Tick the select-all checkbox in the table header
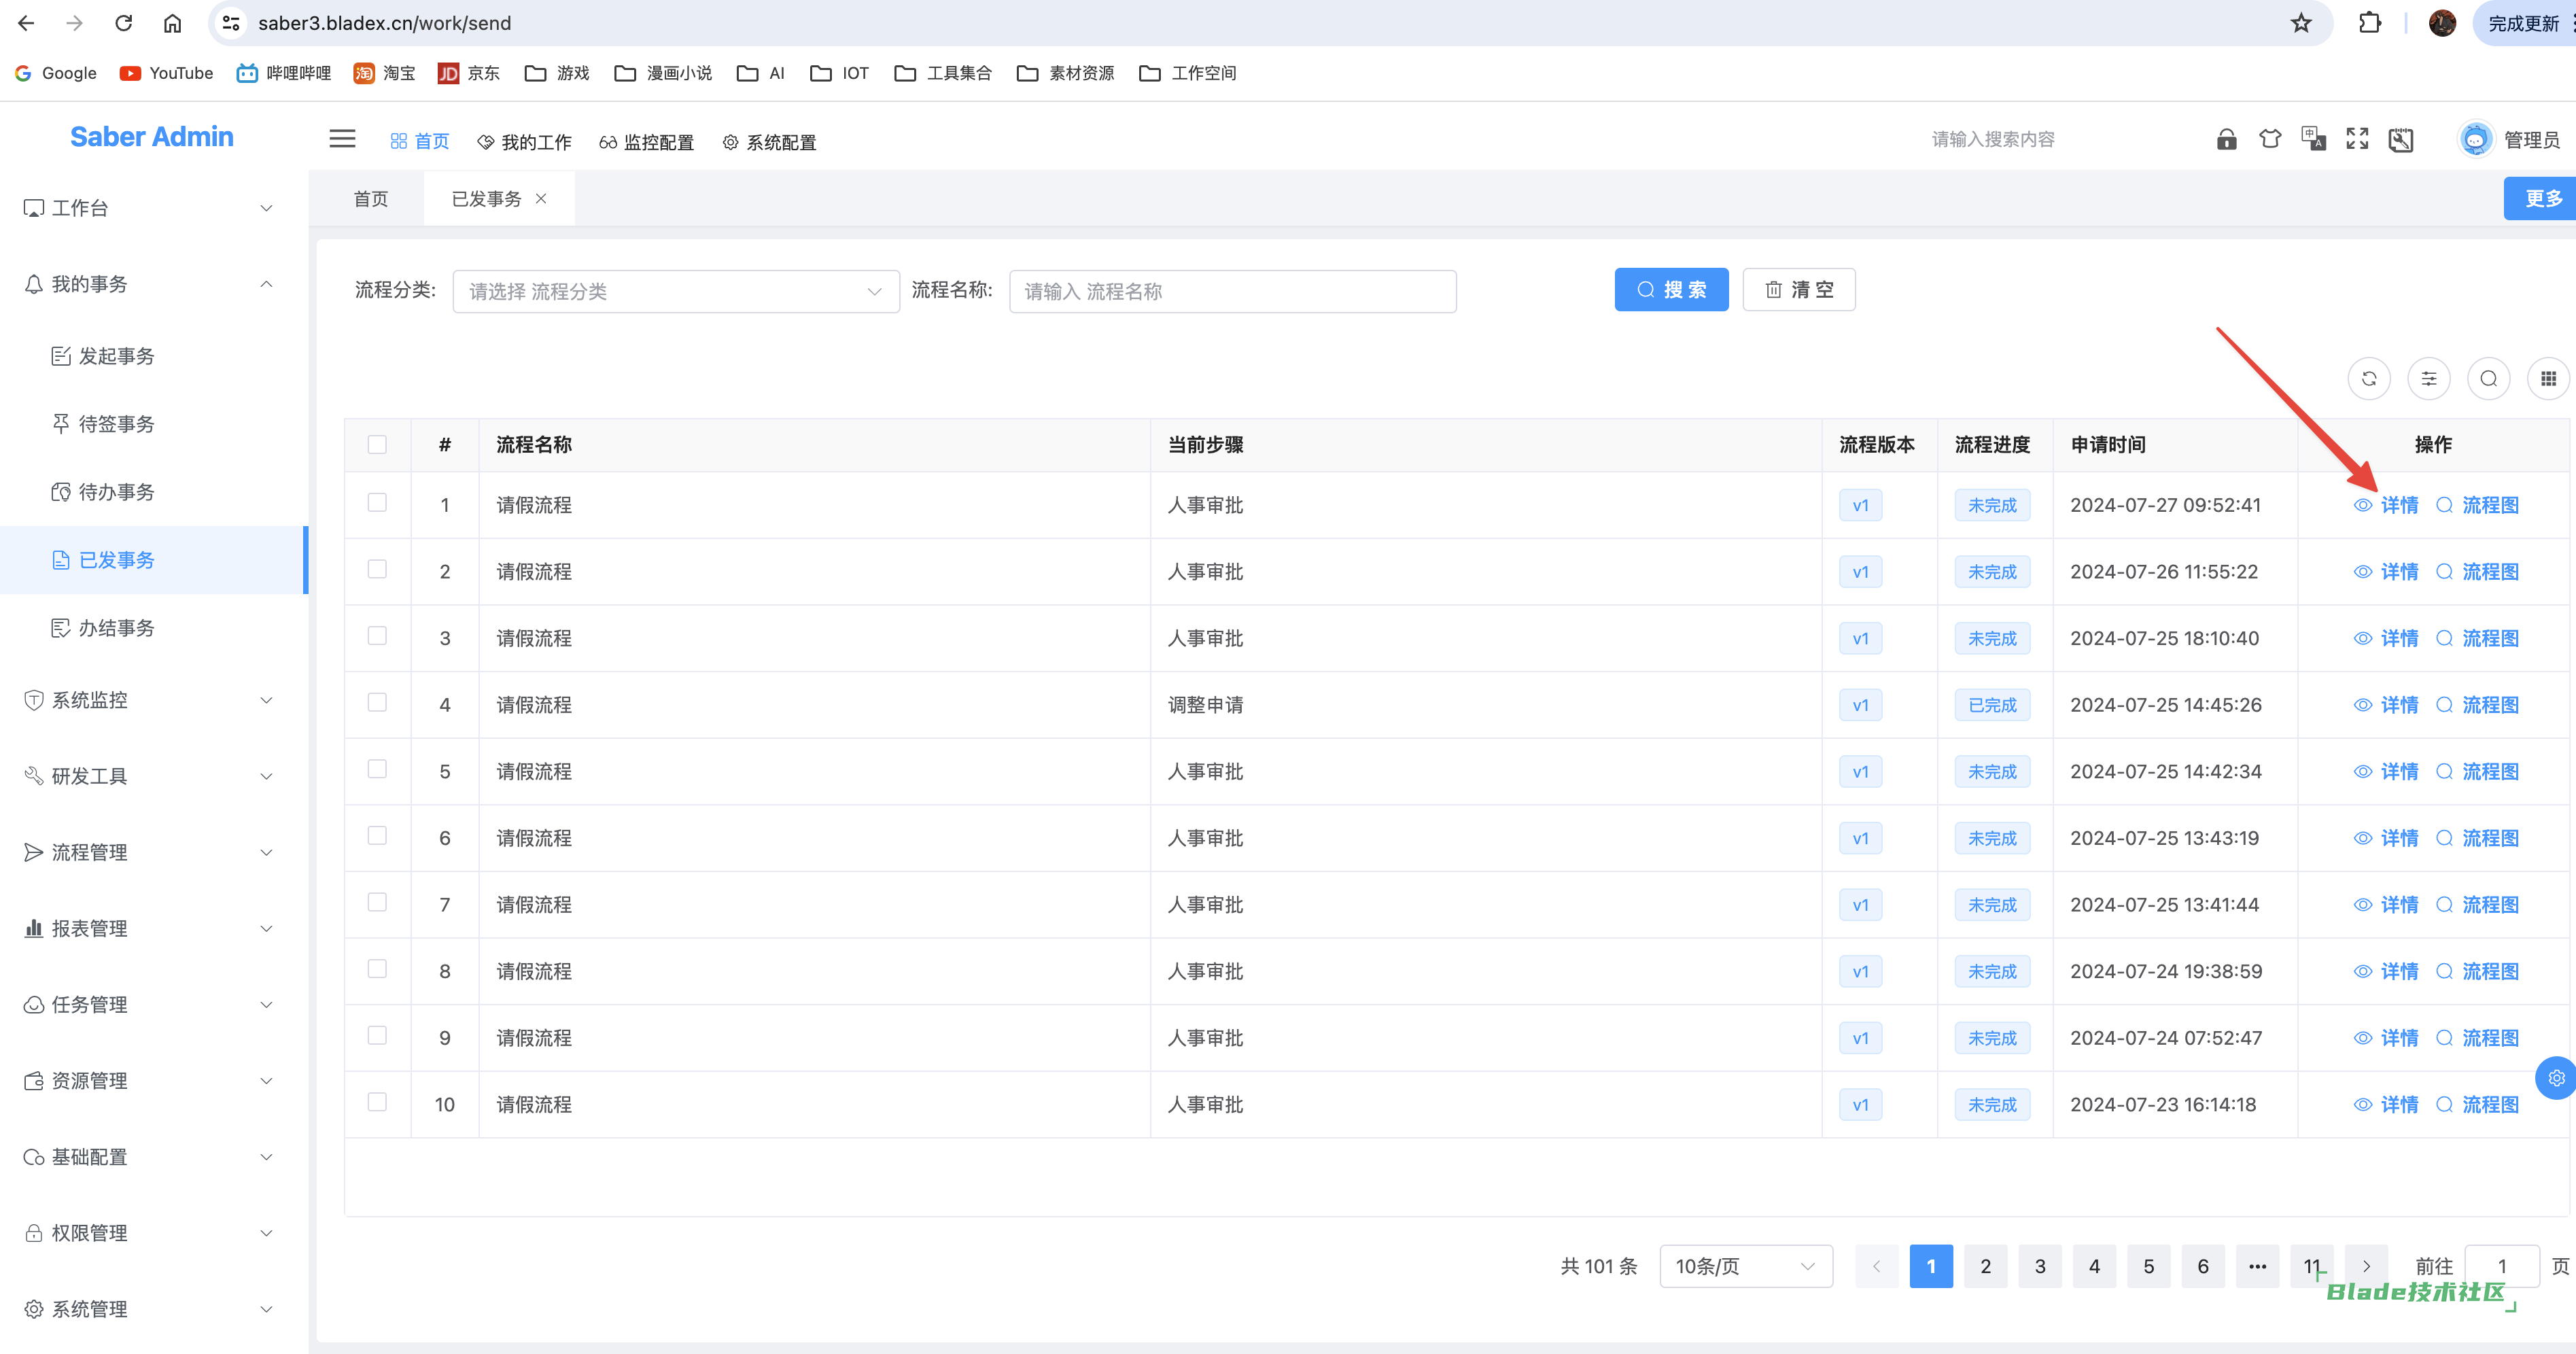 pyautogui.click(x=377, y=445)
